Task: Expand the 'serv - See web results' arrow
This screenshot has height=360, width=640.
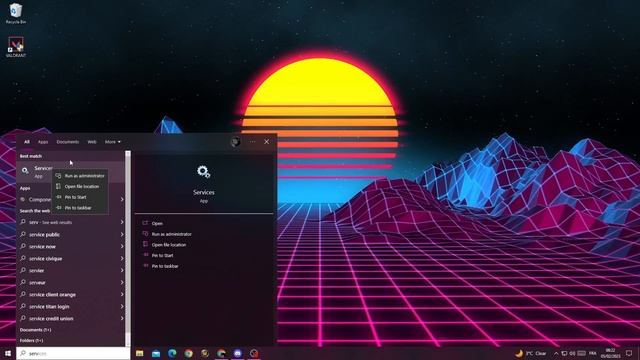Action: click(122, 222)
